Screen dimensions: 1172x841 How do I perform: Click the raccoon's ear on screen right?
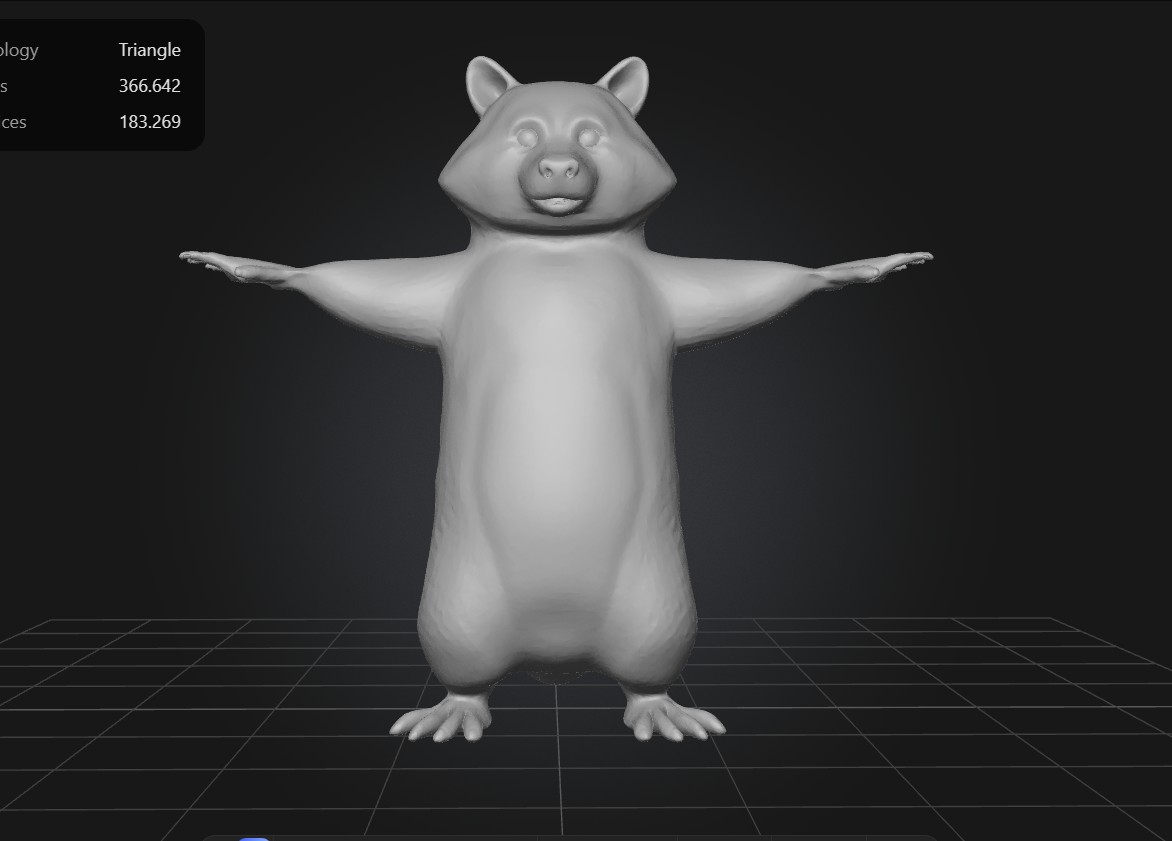click(627, 83)
